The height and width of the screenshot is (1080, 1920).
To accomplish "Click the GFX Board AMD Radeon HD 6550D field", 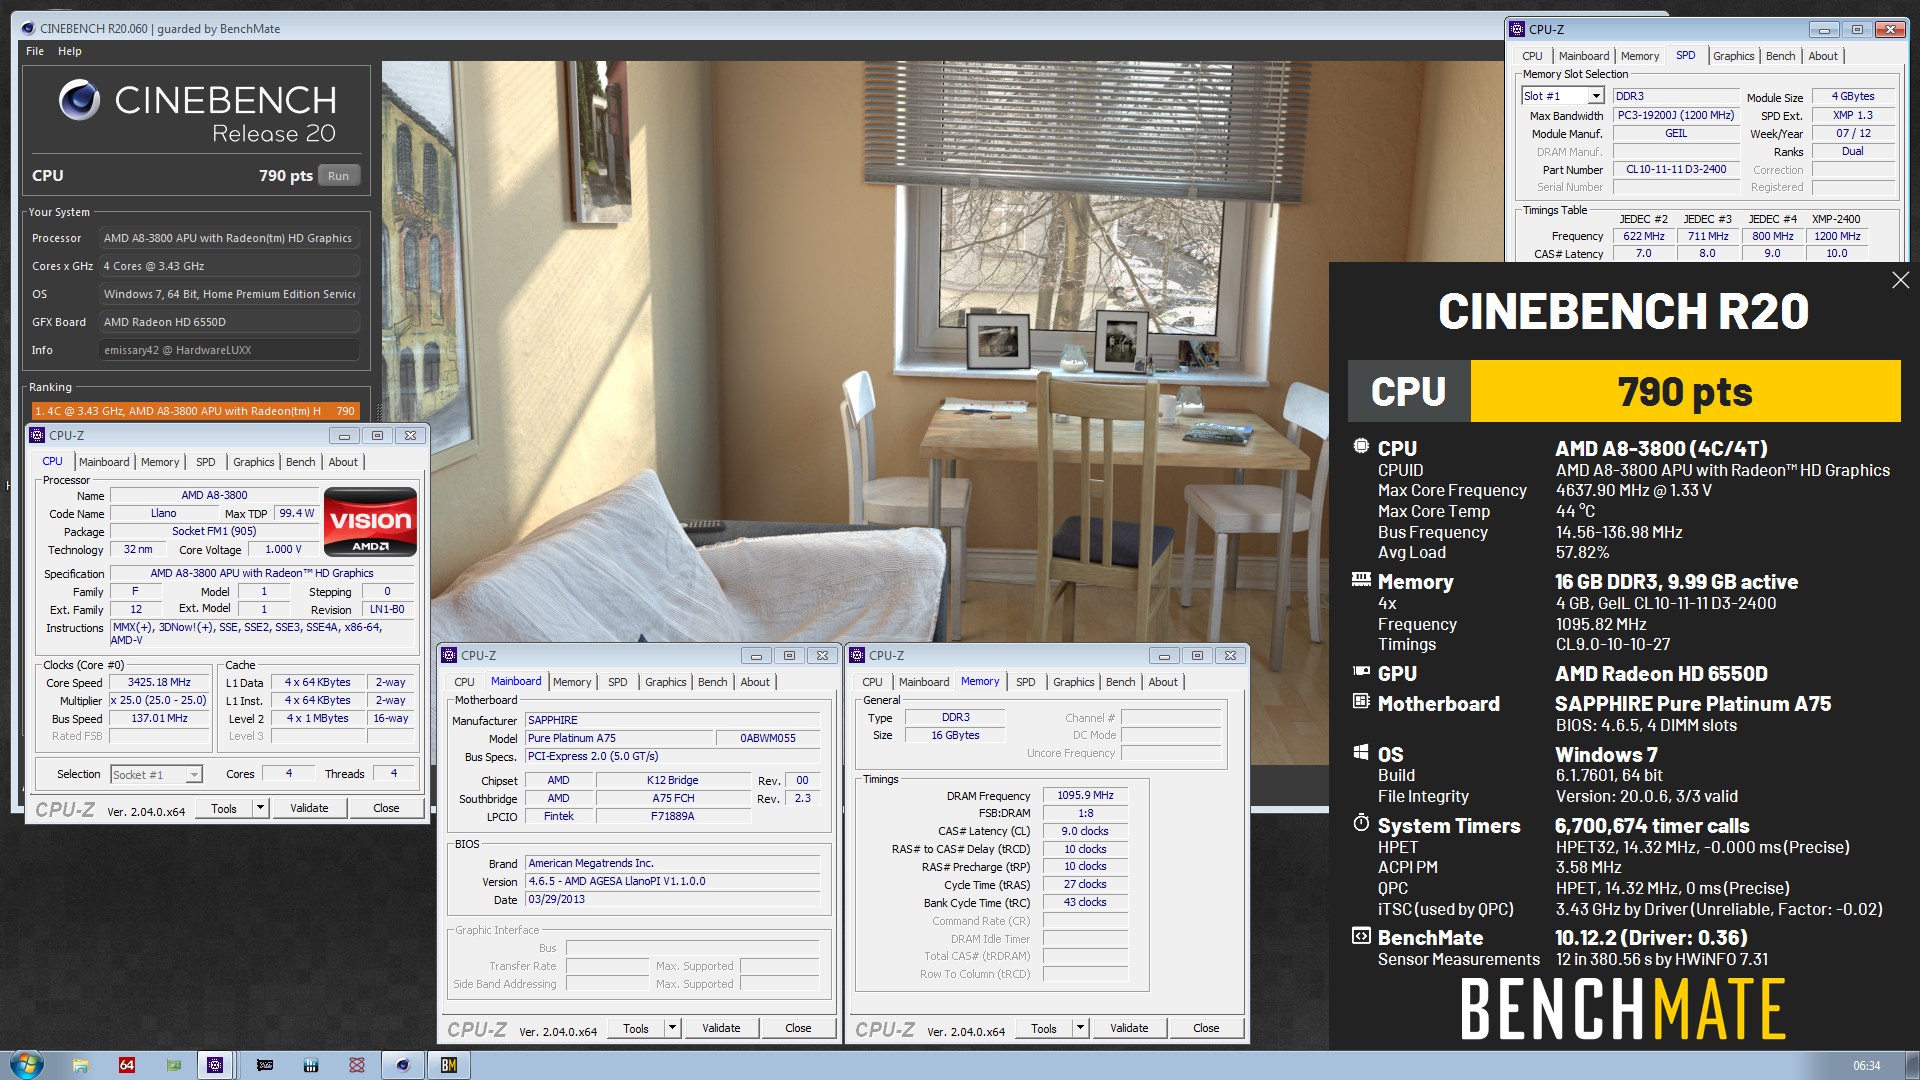I will click(x=229, y=322).
